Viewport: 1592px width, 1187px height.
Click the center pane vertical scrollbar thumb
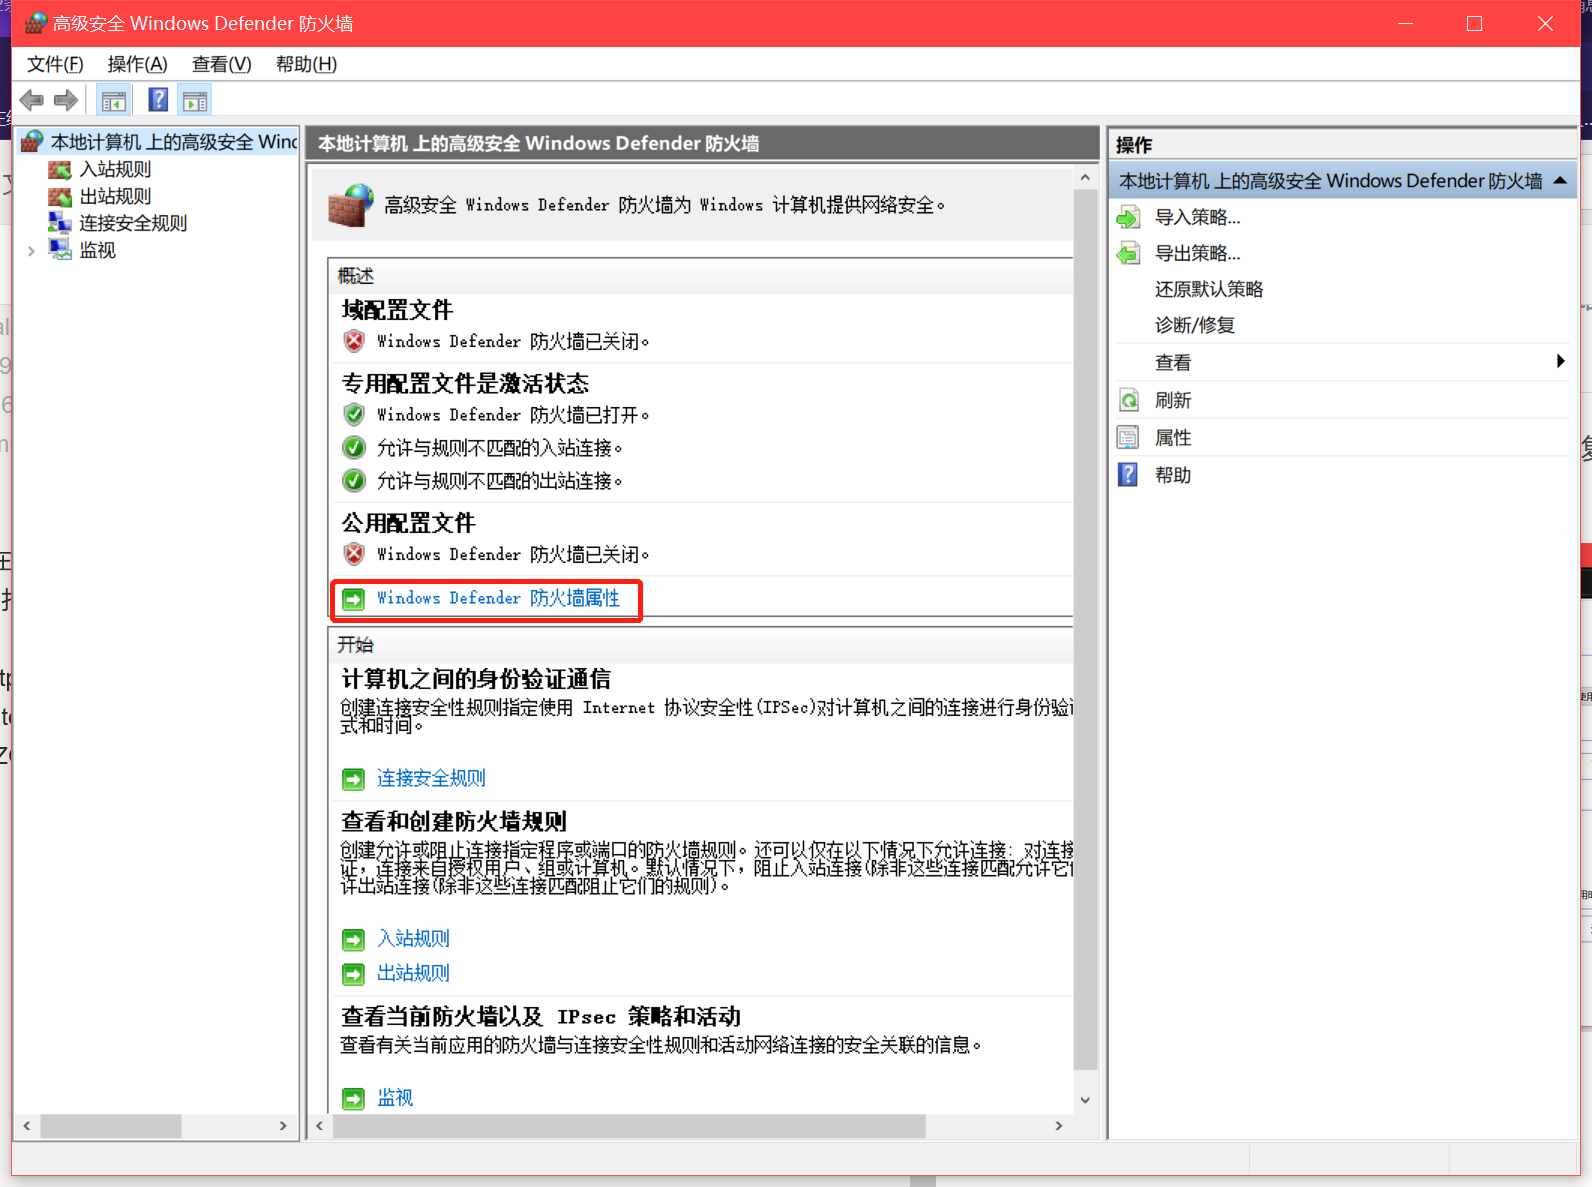1085,629
